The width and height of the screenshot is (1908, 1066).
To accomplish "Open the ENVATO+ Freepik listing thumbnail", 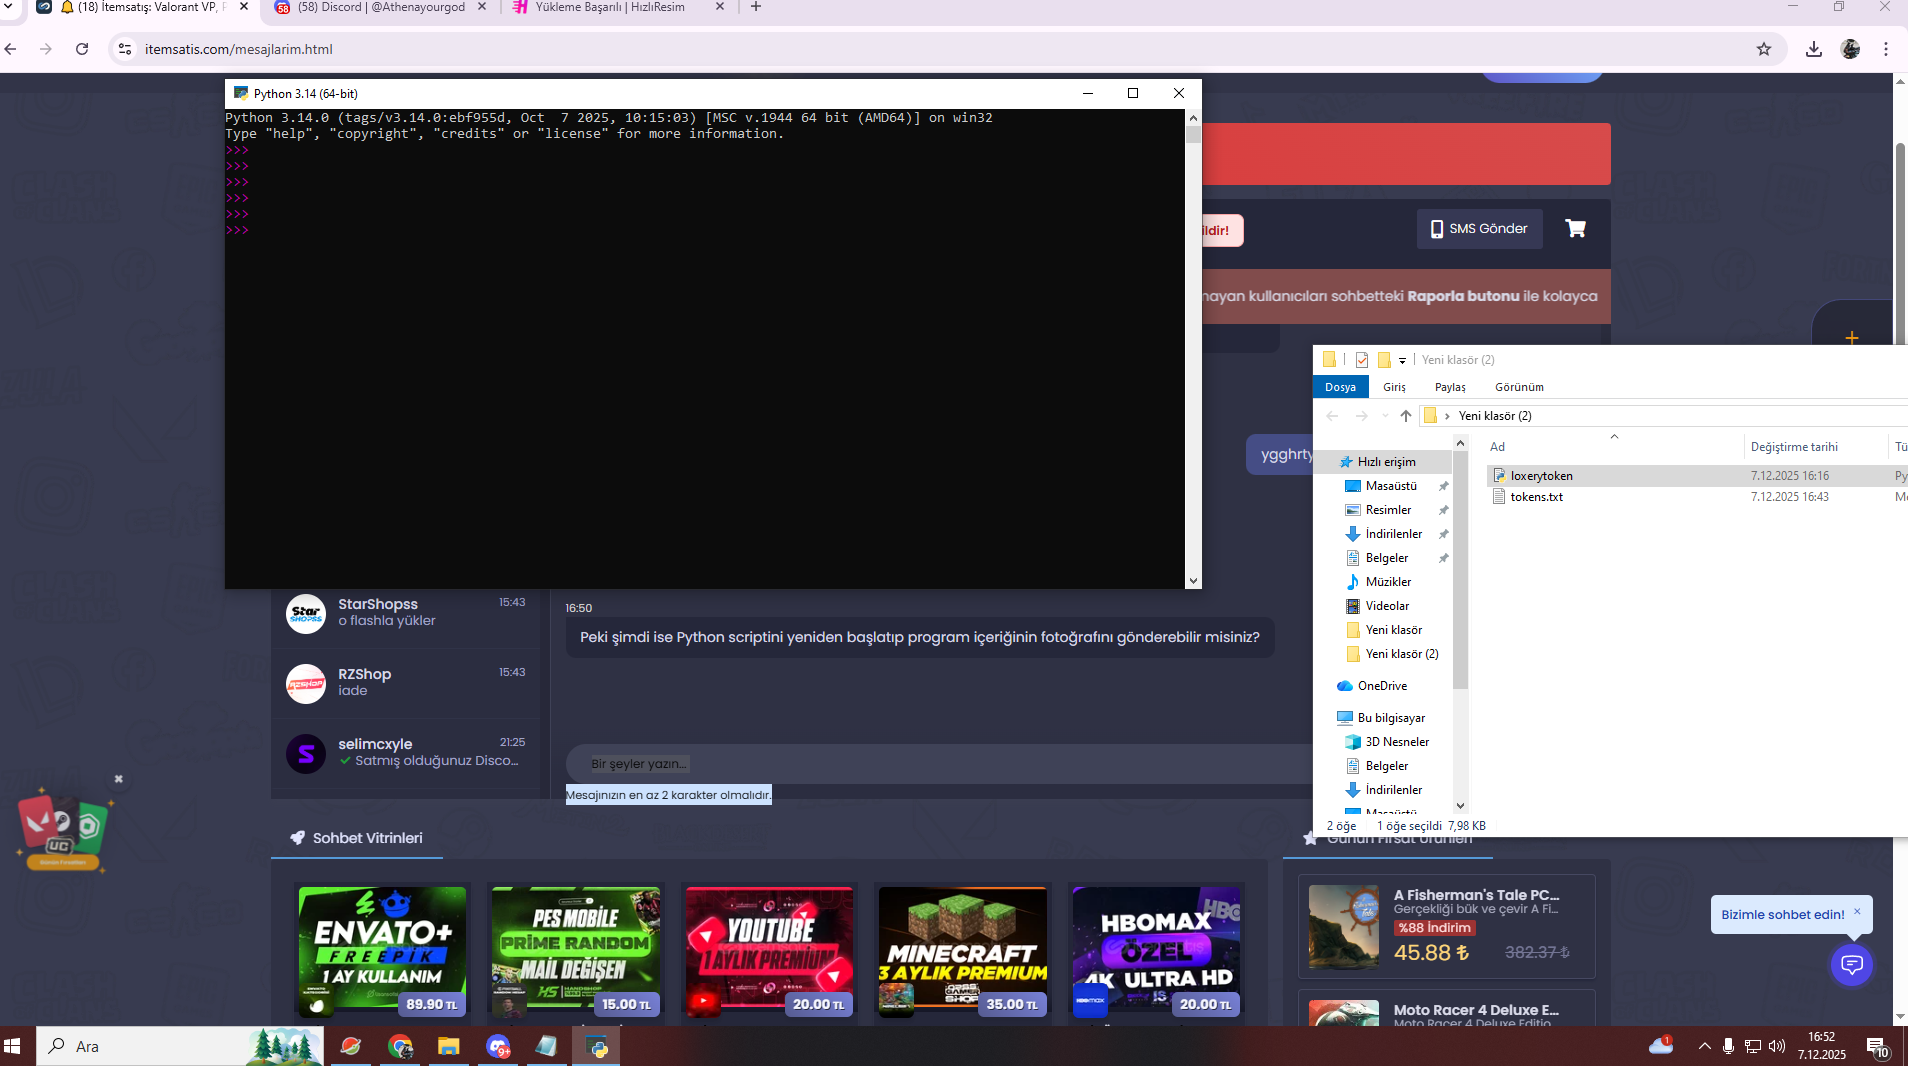I will click(382, 953).
